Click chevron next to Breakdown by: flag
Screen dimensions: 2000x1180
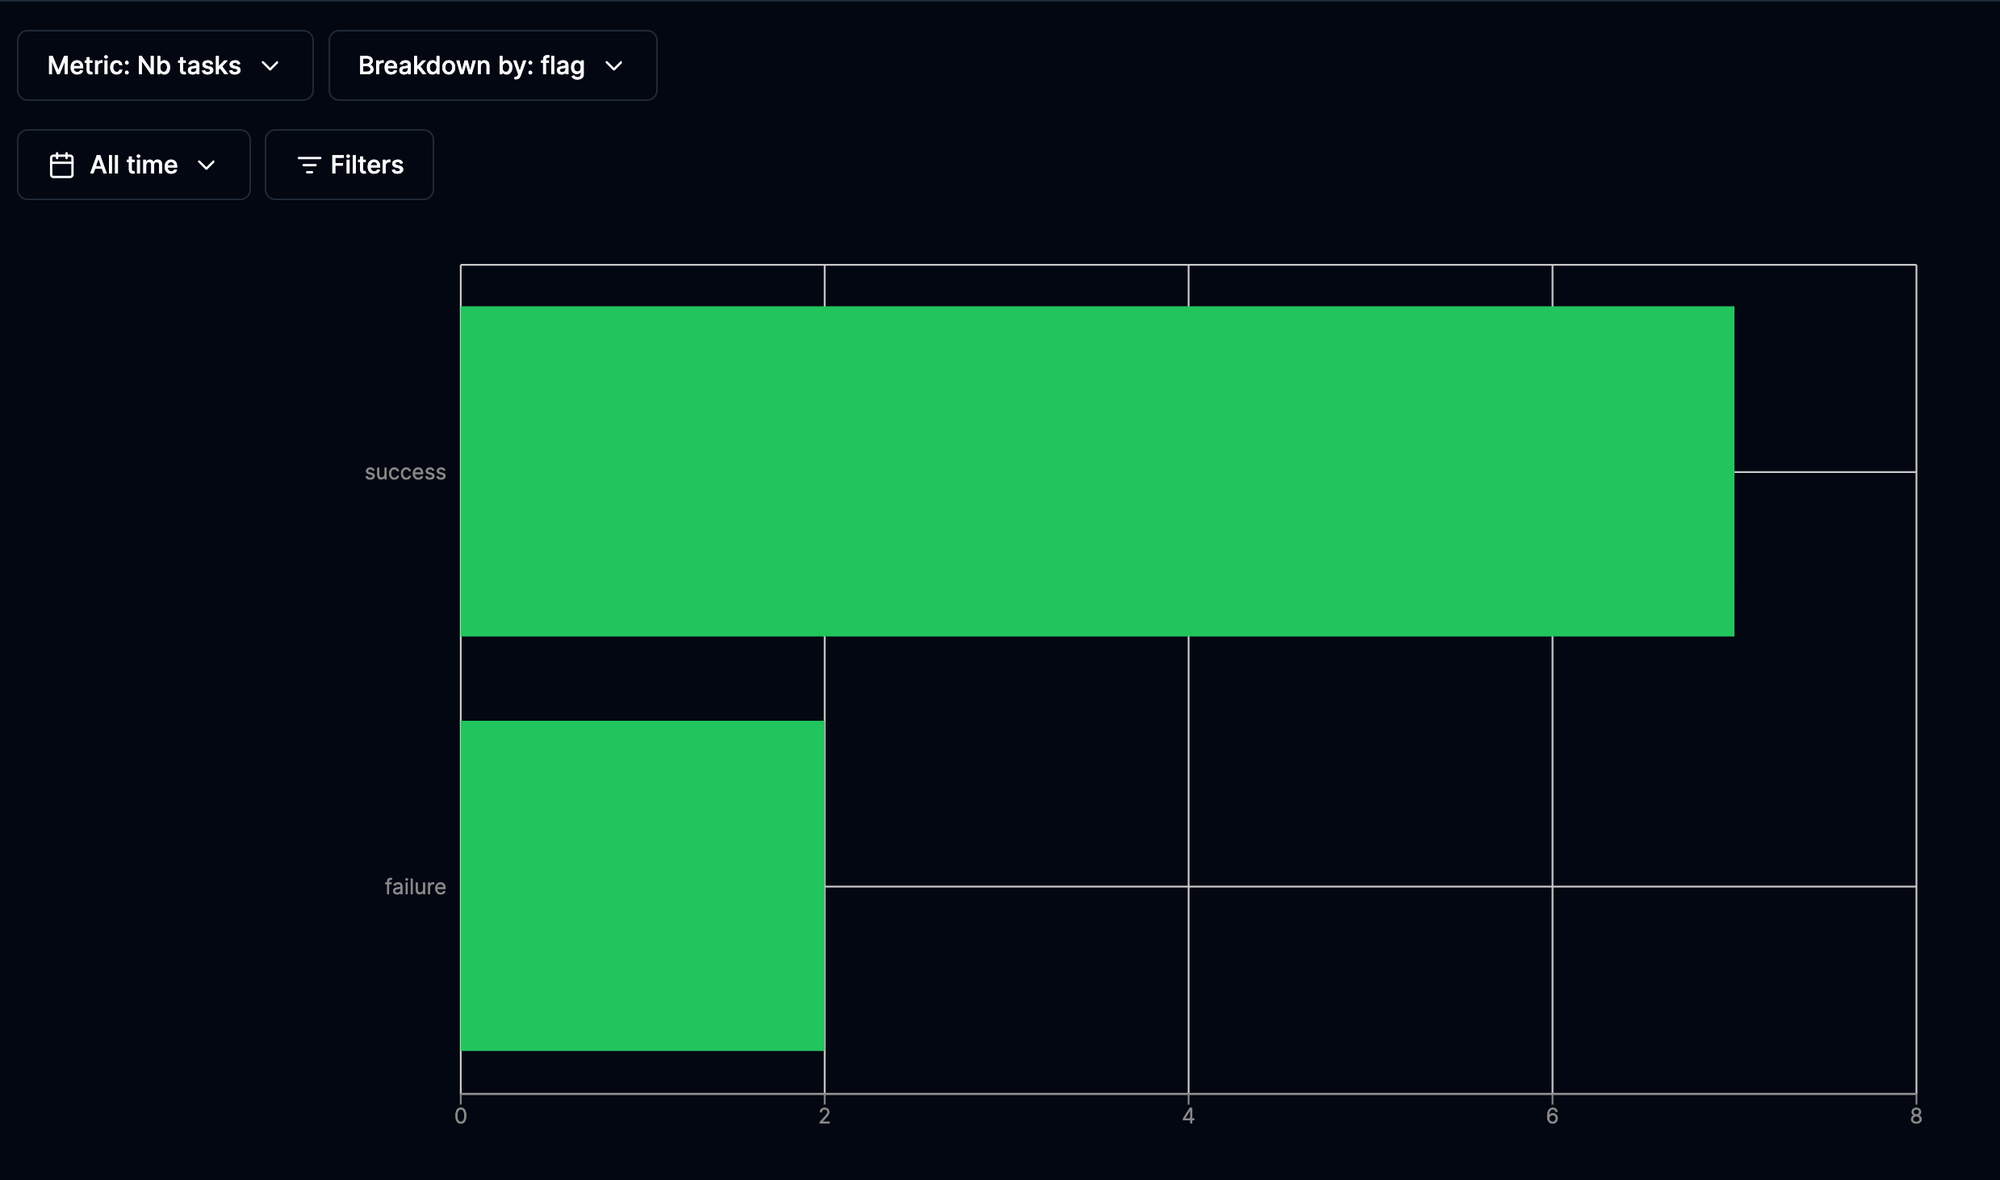point(614,66)
